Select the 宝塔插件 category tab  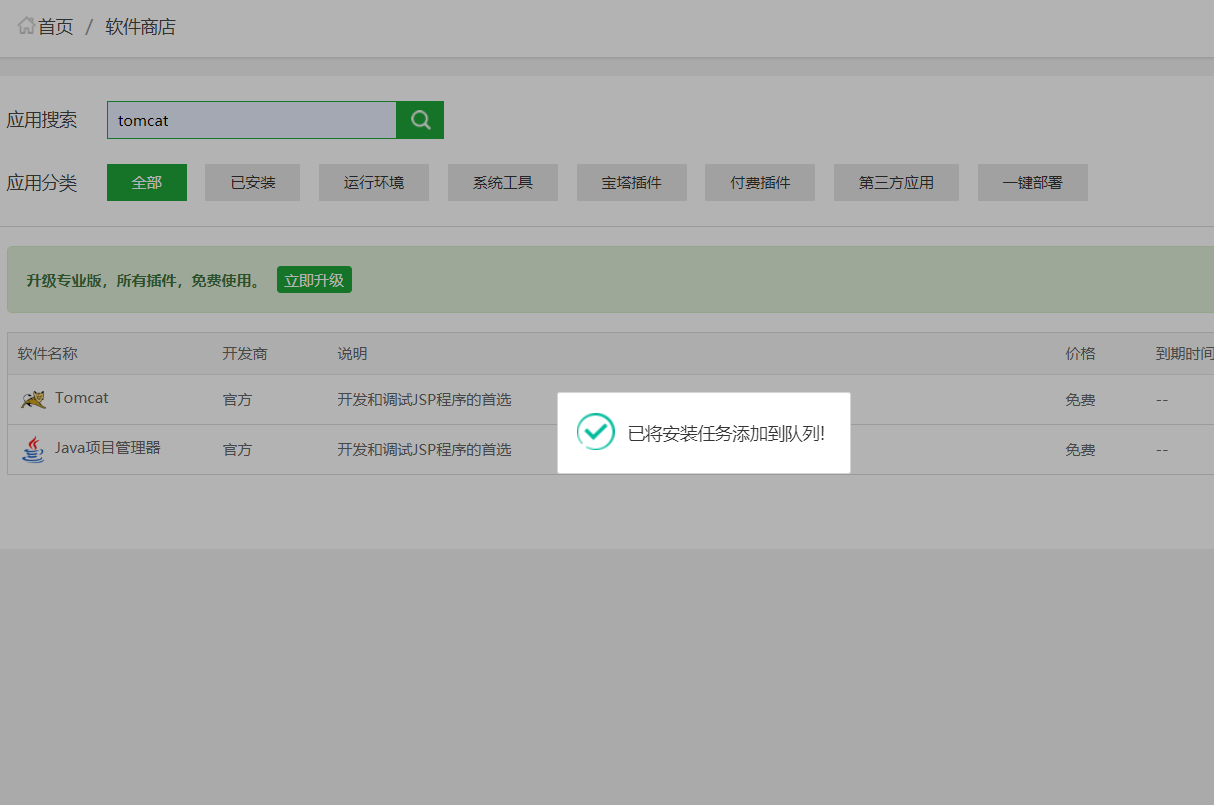tap(632, 182)
